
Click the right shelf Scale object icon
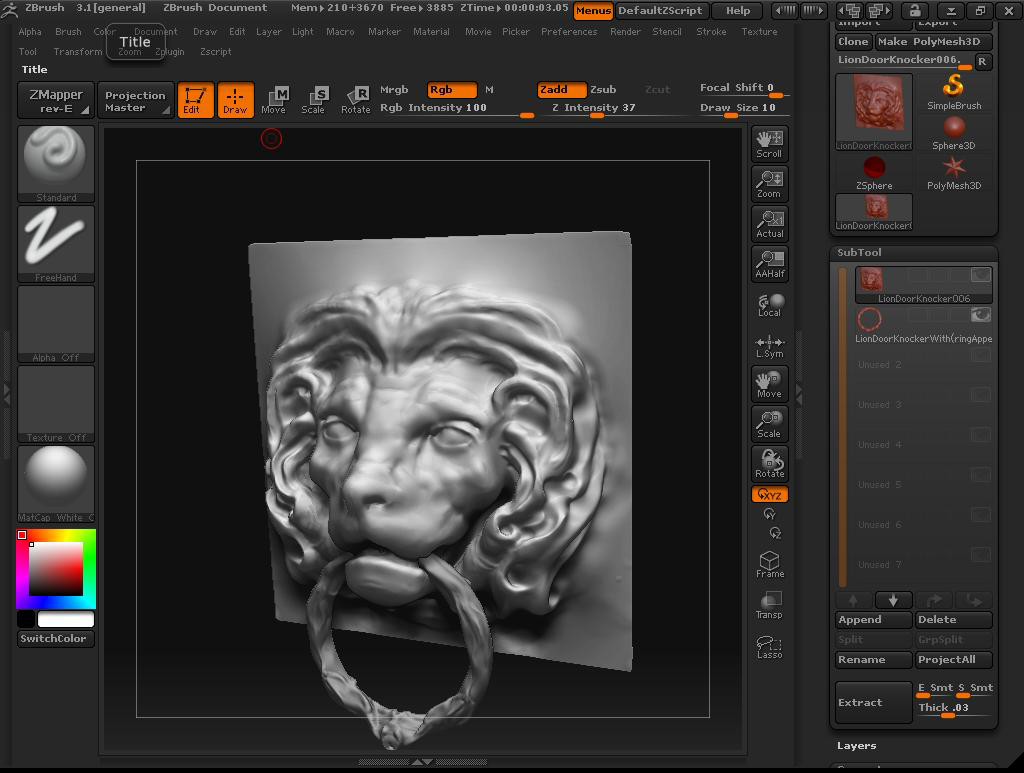pyautogui.click(x=769, y=424)
